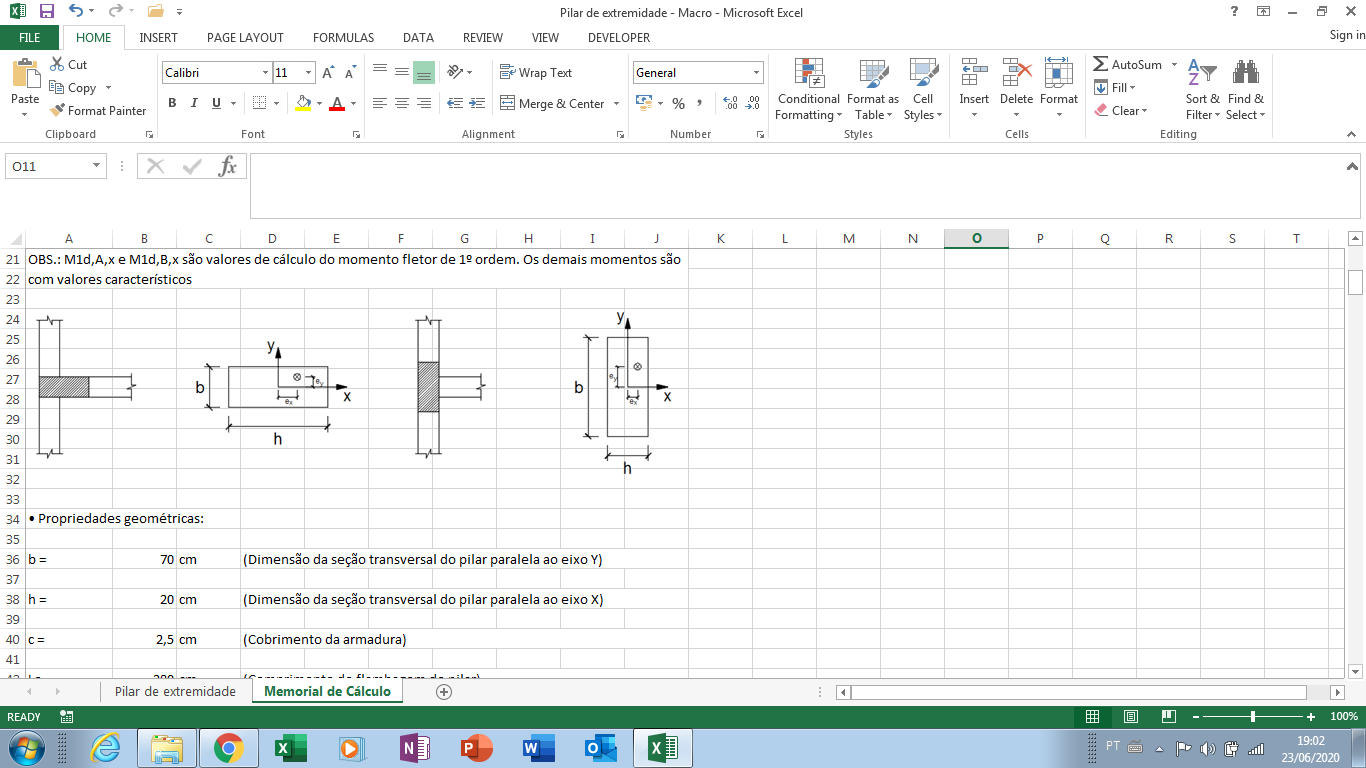Open the Font name dropdown showing Calibri
This screenshot has width=1366, height=768.
click(266, 73)
